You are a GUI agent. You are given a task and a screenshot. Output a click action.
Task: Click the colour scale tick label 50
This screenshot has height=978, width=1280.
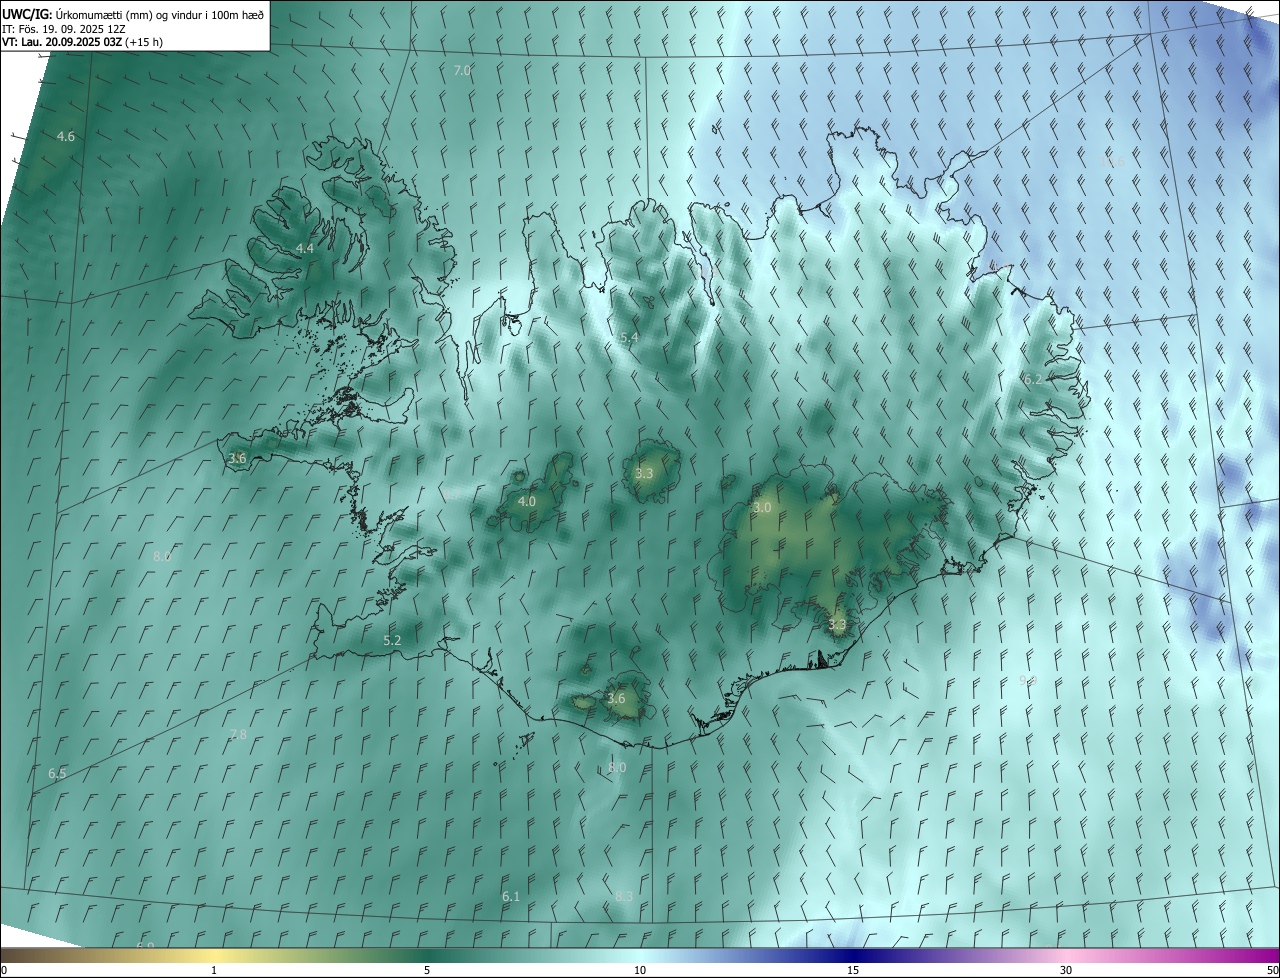point(1272,970)
